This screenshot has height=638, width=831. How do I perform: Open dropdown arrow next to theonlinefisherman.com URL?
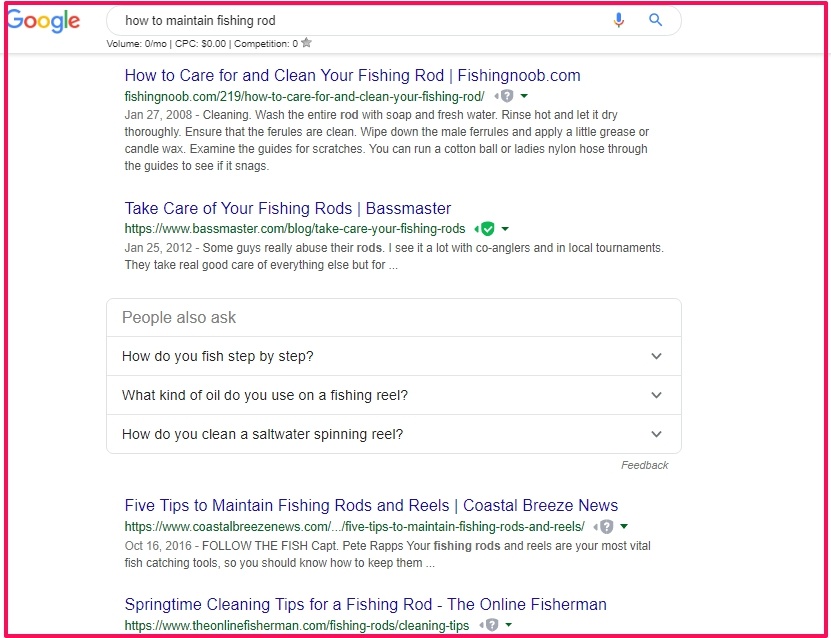(509, 625)
